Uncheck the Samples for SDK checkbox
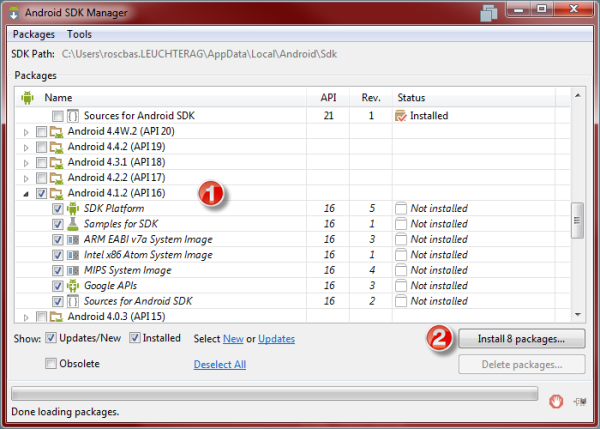The image size is (600, 429). [57, 224]
